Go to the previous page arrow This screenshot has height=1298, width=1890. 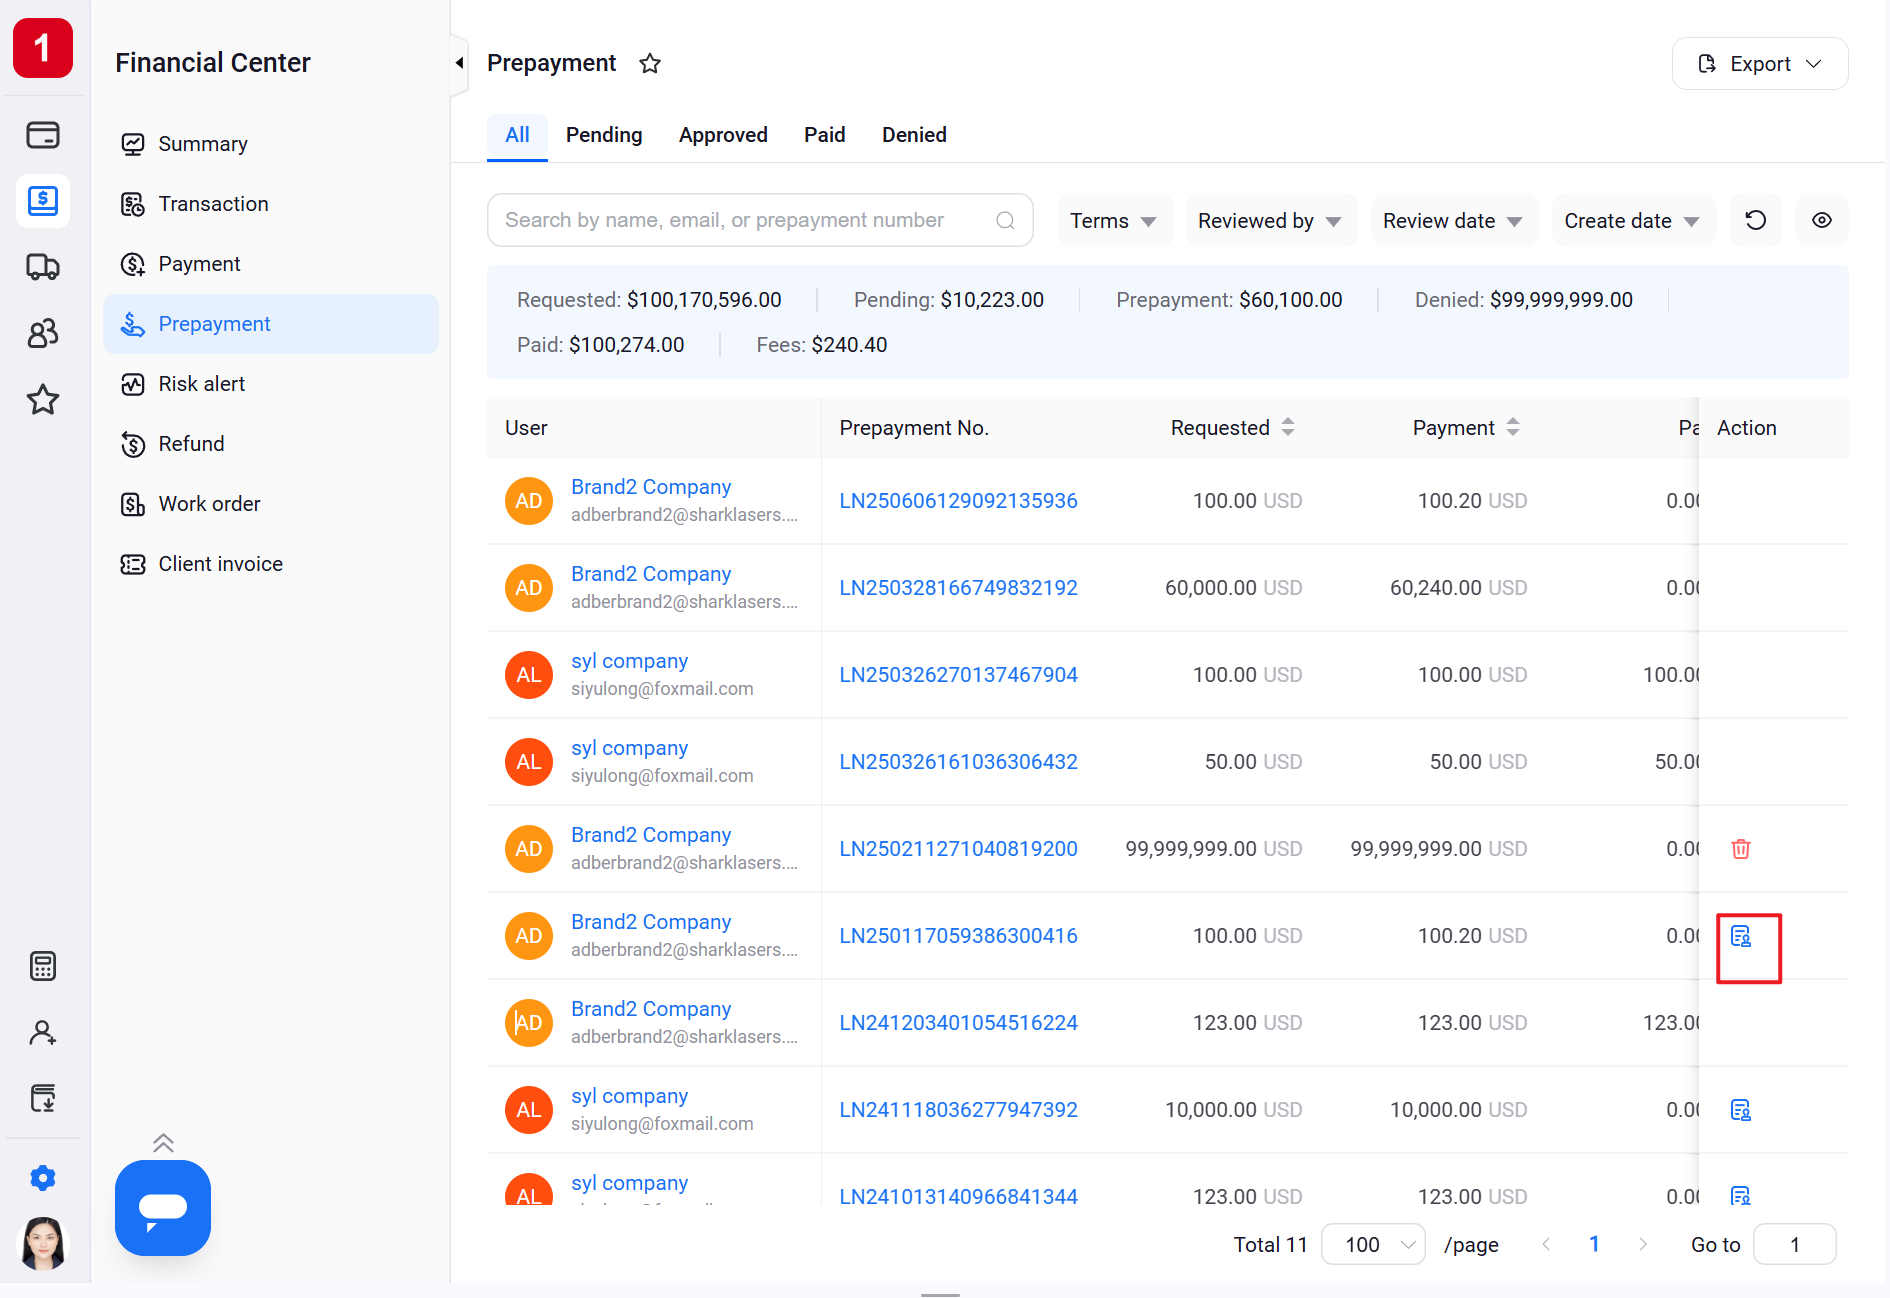[1547, 1244]
